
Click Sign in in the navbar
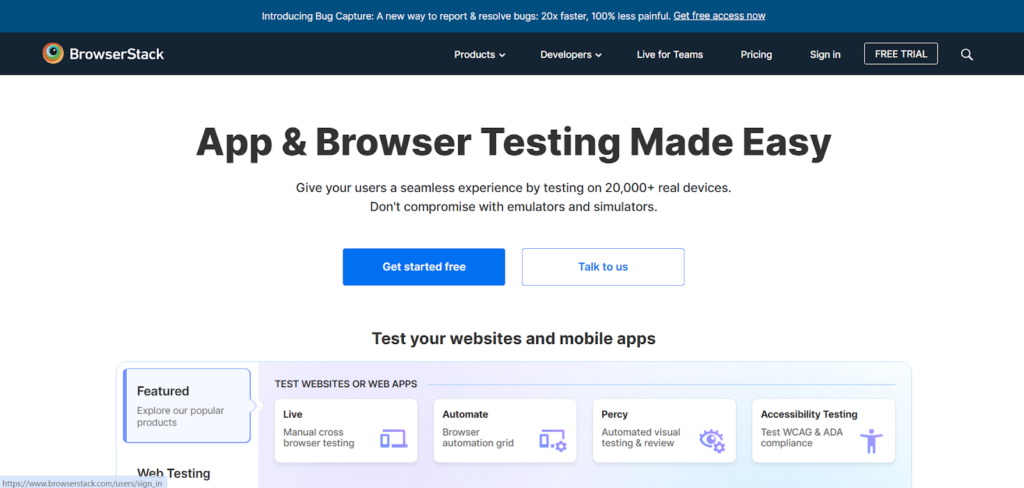pyautogui.click(x=825, y=55)
